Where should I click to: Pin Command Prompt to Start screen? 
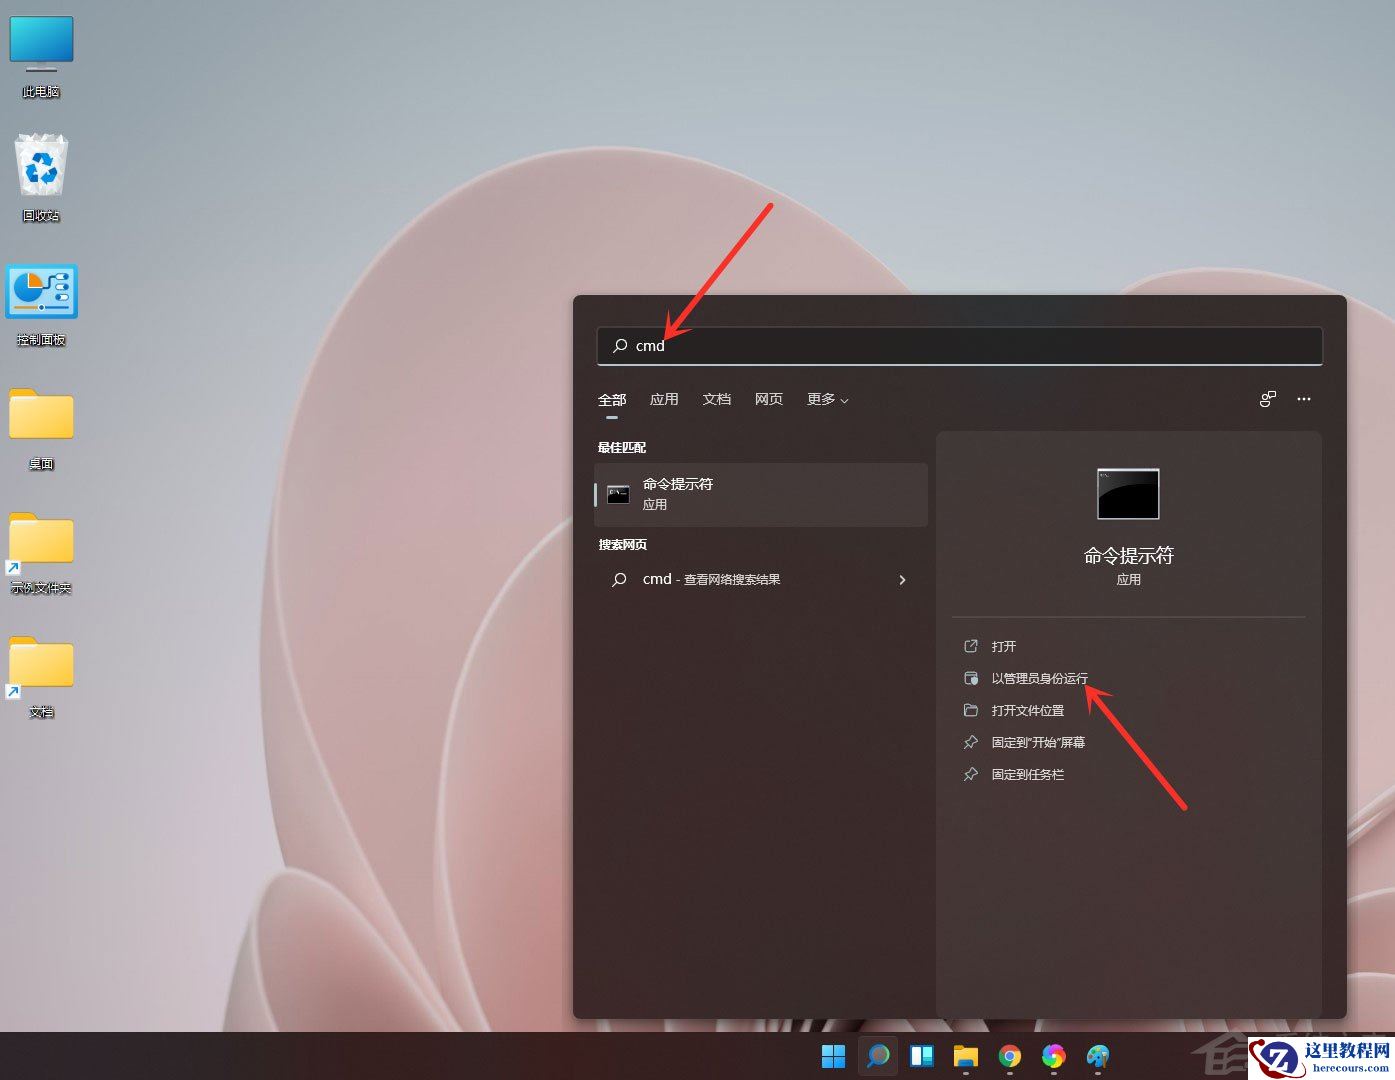coord(1037,742)
